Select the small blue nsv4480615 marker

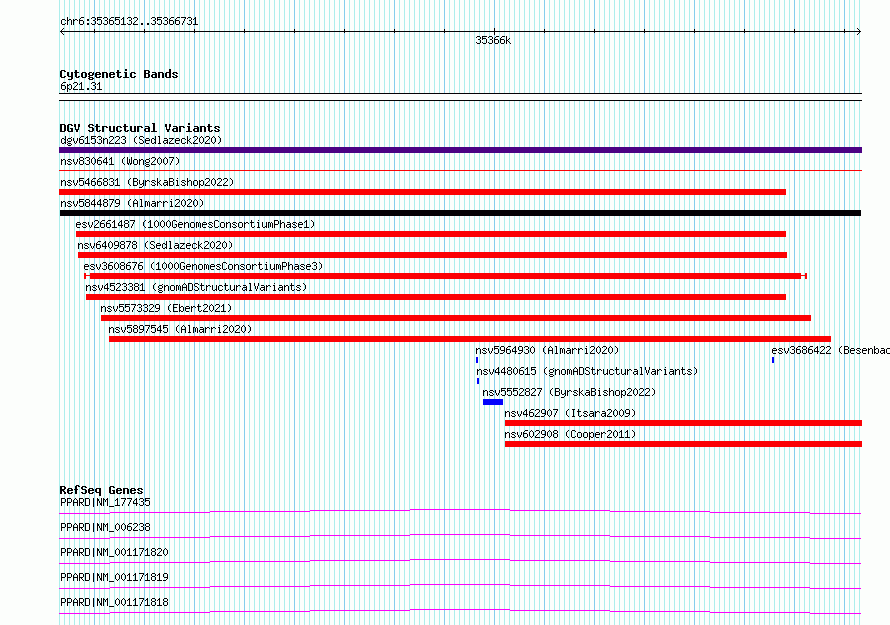coord(478,381)
